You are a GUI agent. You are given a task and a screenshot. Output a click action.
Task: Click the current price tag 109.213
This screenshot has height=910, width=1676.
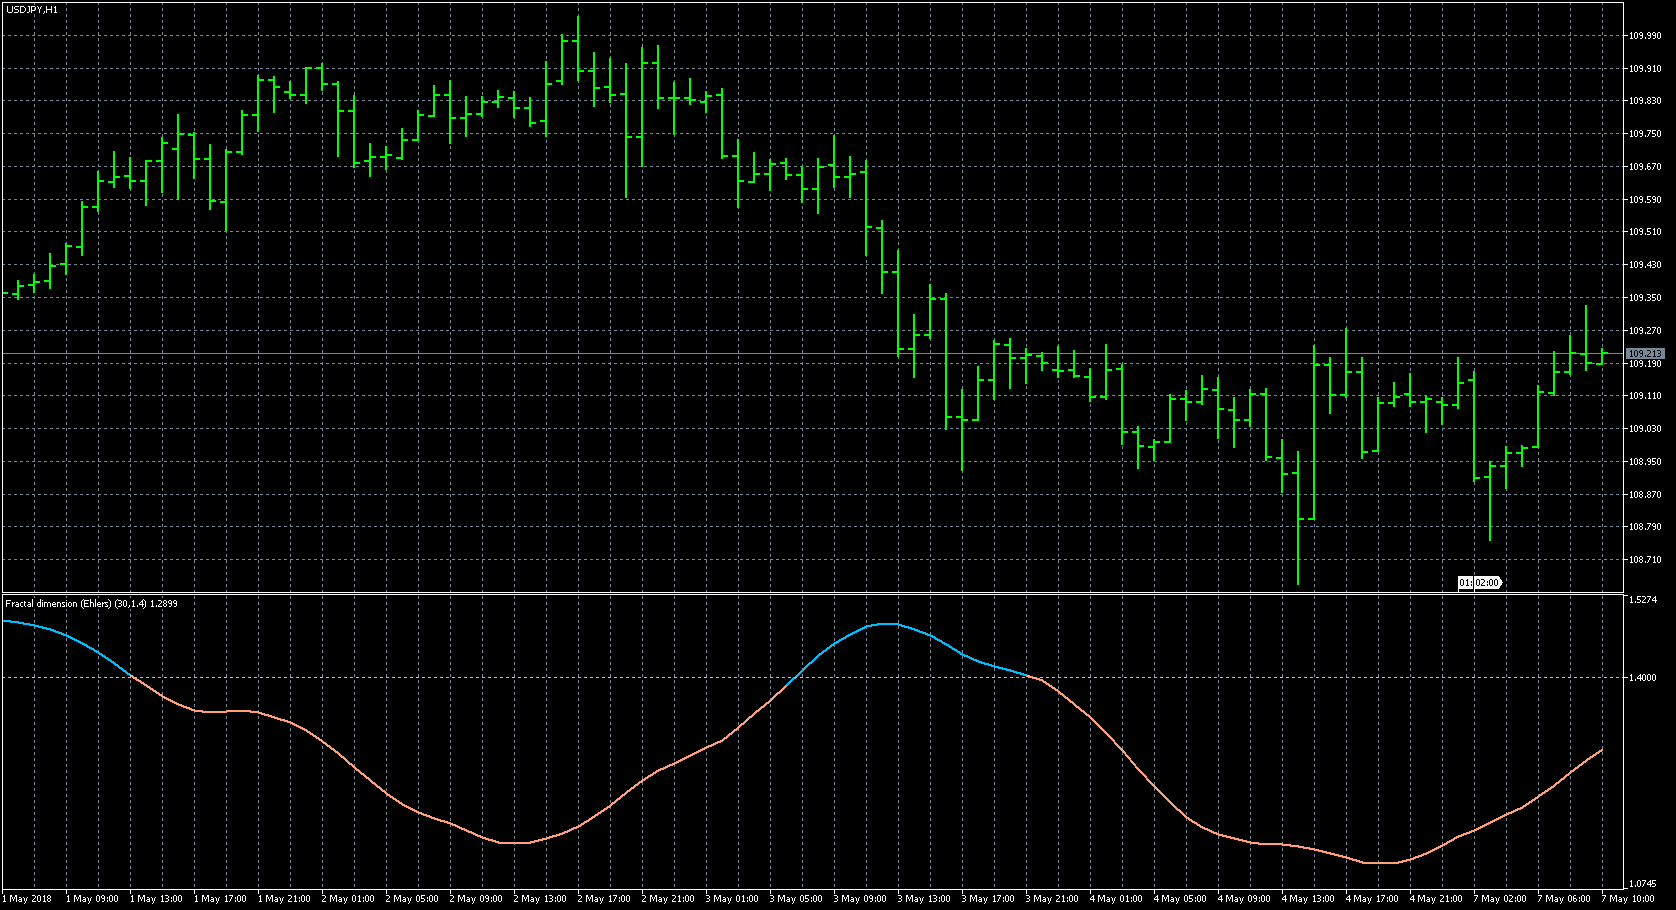click(x=1645, y=354)
